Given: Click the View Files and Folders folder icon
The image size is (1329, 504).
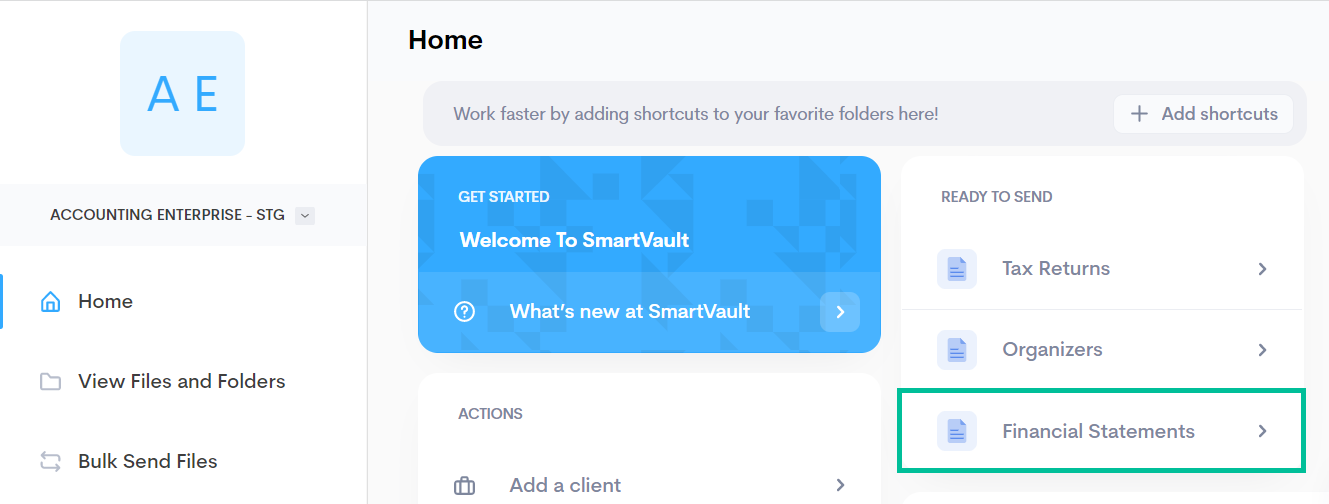Looking at the screenshot, I should point(50,382).
